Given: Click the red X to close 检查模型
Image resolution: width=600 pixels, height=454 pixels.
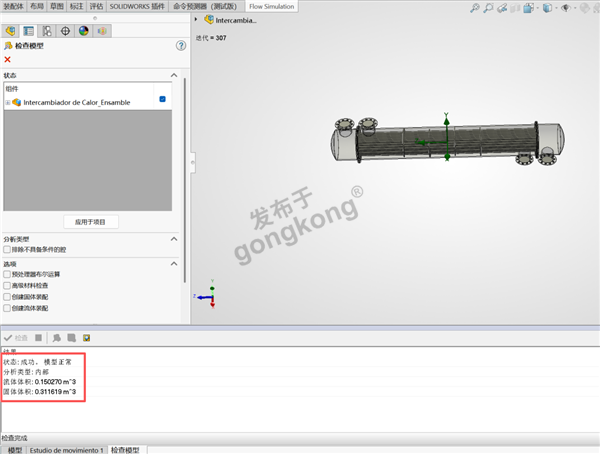Looking at the screenshot, I should tap(8, 60).
